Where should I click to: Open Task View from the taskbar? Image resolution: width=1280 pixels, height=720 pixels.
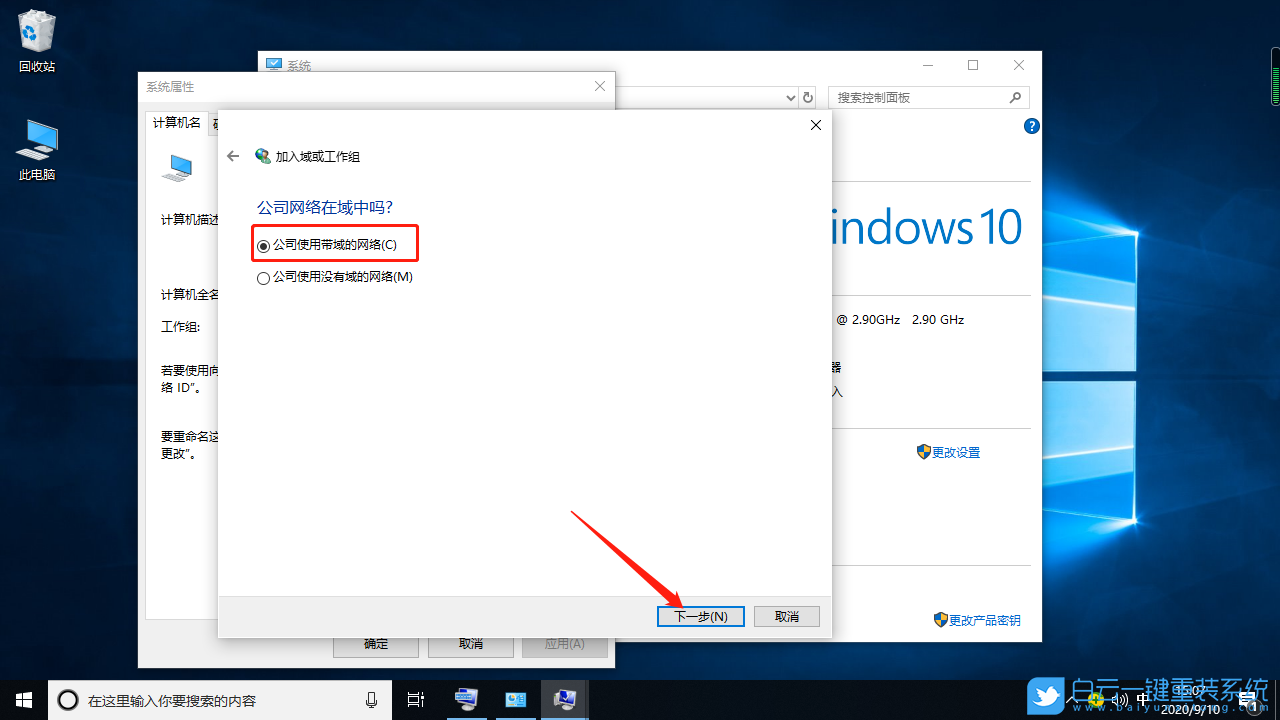(415, 700)
